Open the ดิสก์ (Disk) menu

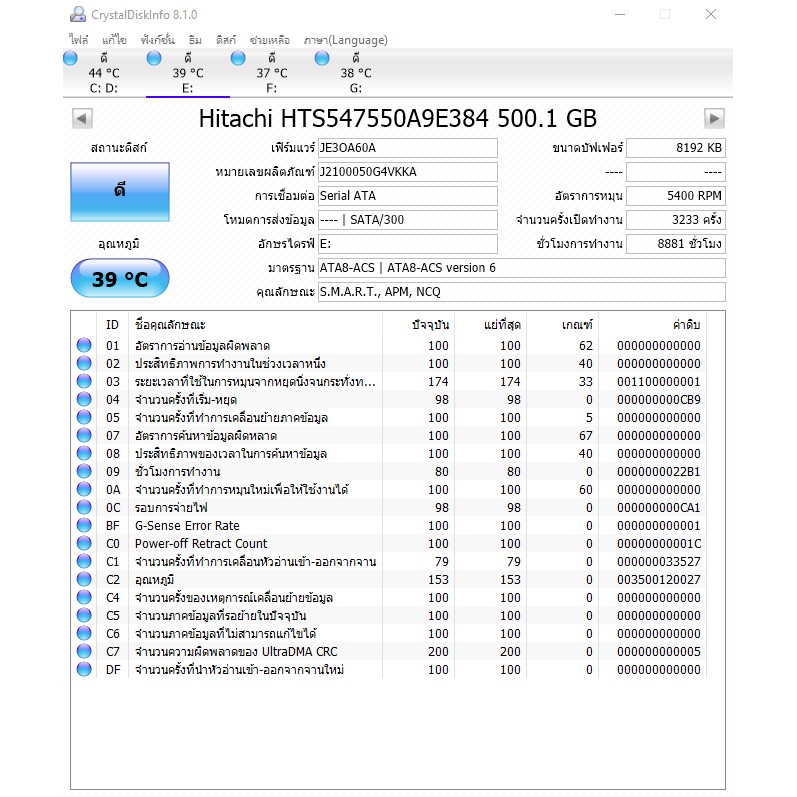226,40
